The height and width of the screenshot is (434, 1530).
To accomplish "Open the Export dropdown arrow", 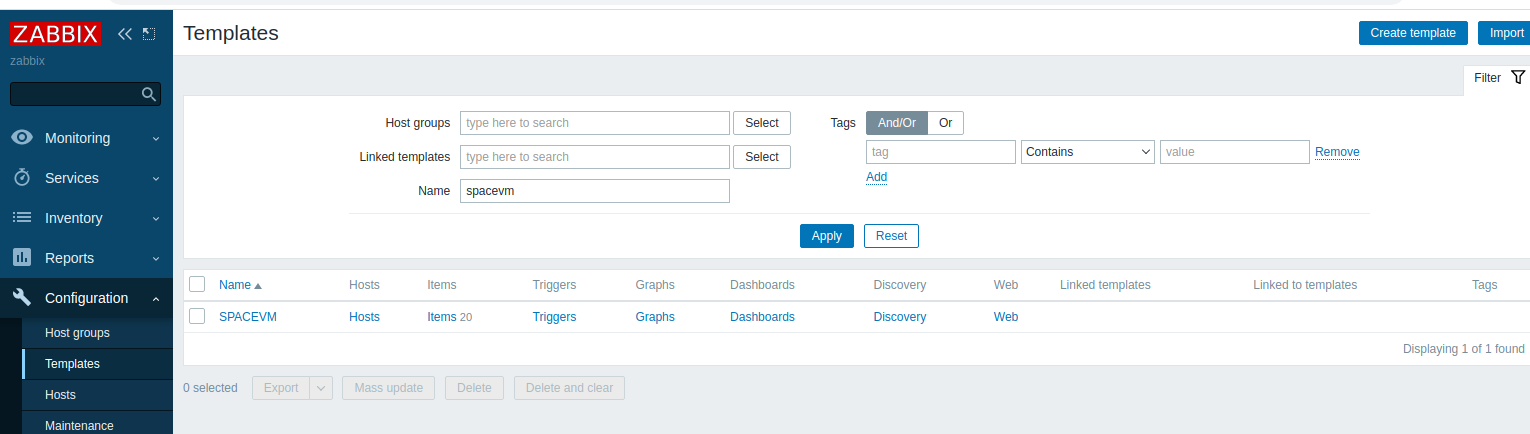I will 322,388.
